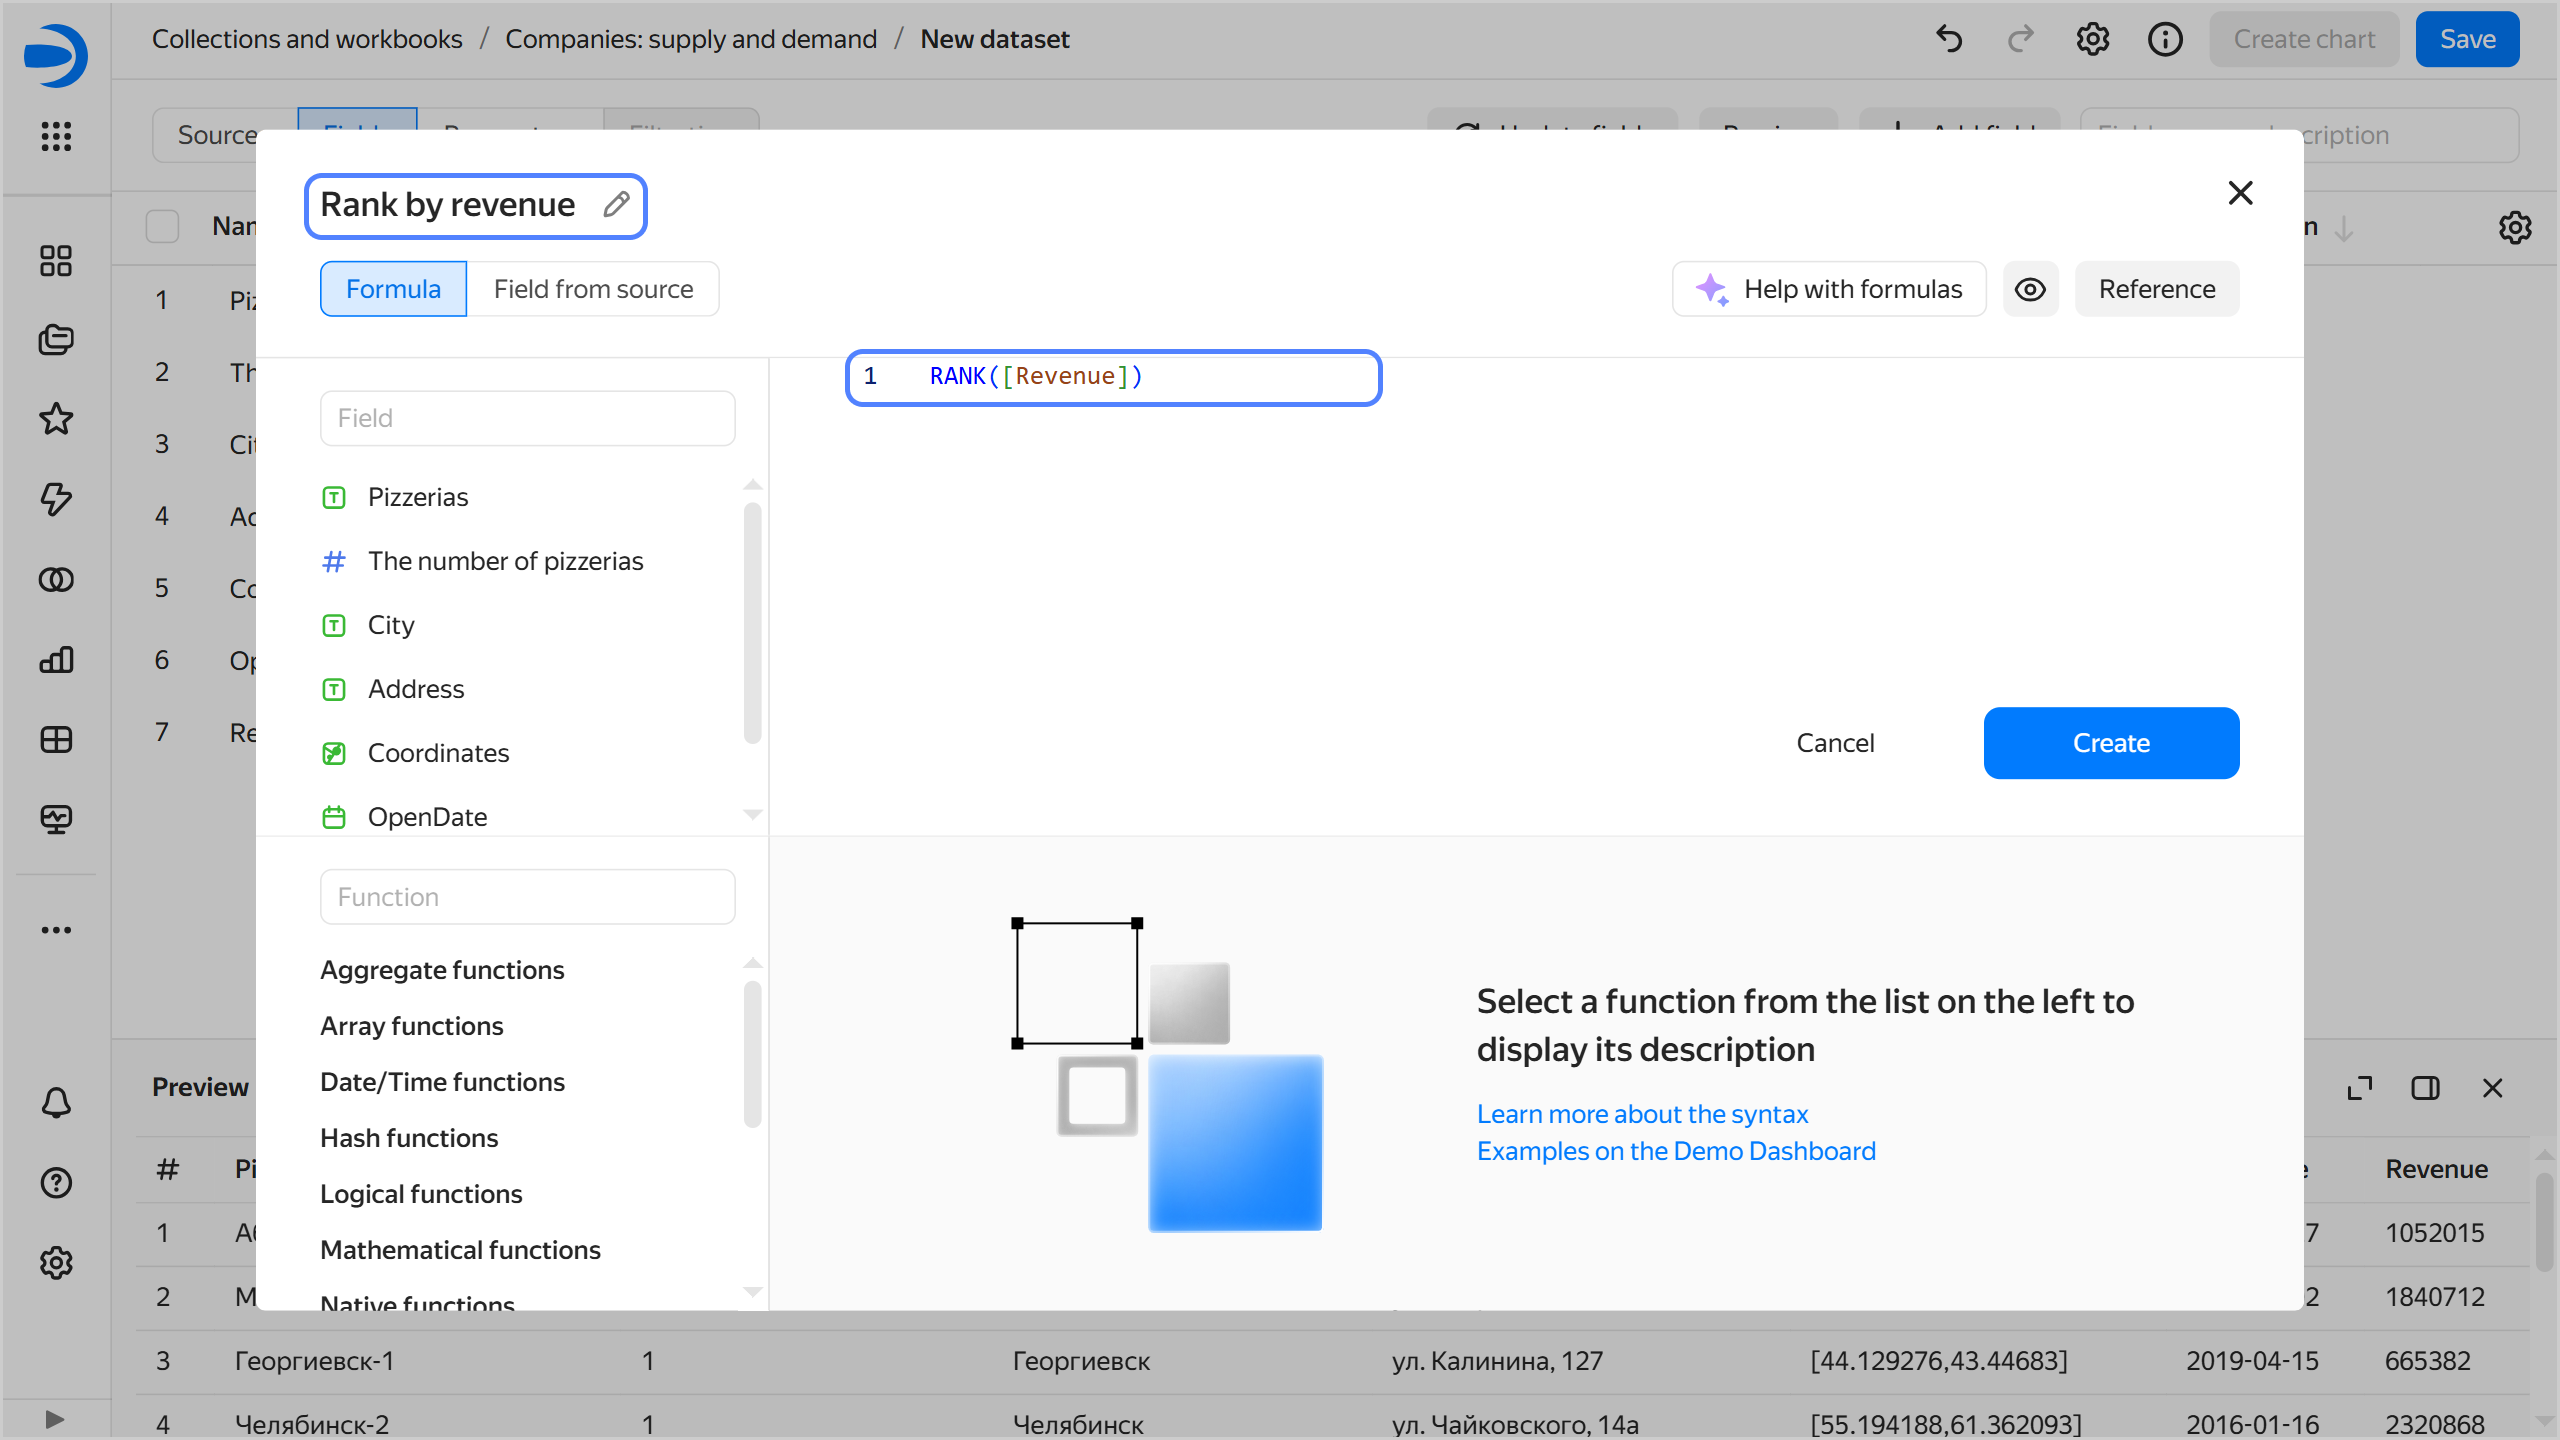Expand Date/Time functions category
The height and width of the screenshot is (1440, 2560).
pos(442,1082)
